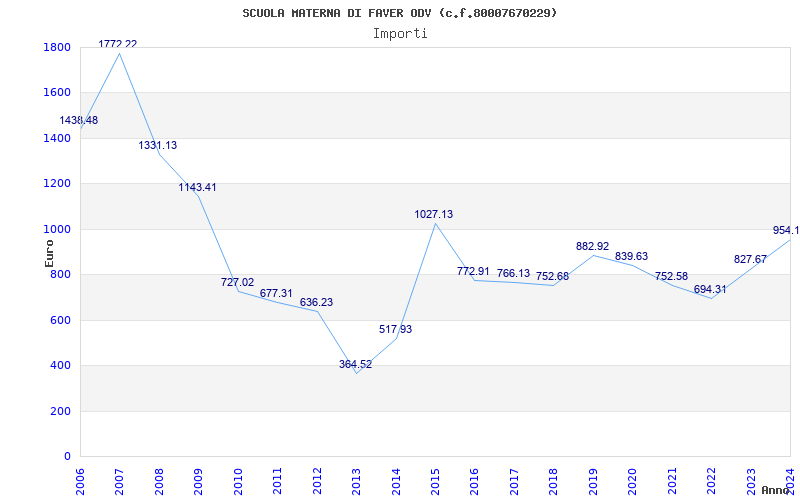
Task: Click the 694.31 value label for 2022
Action: (x=710, y=289)
